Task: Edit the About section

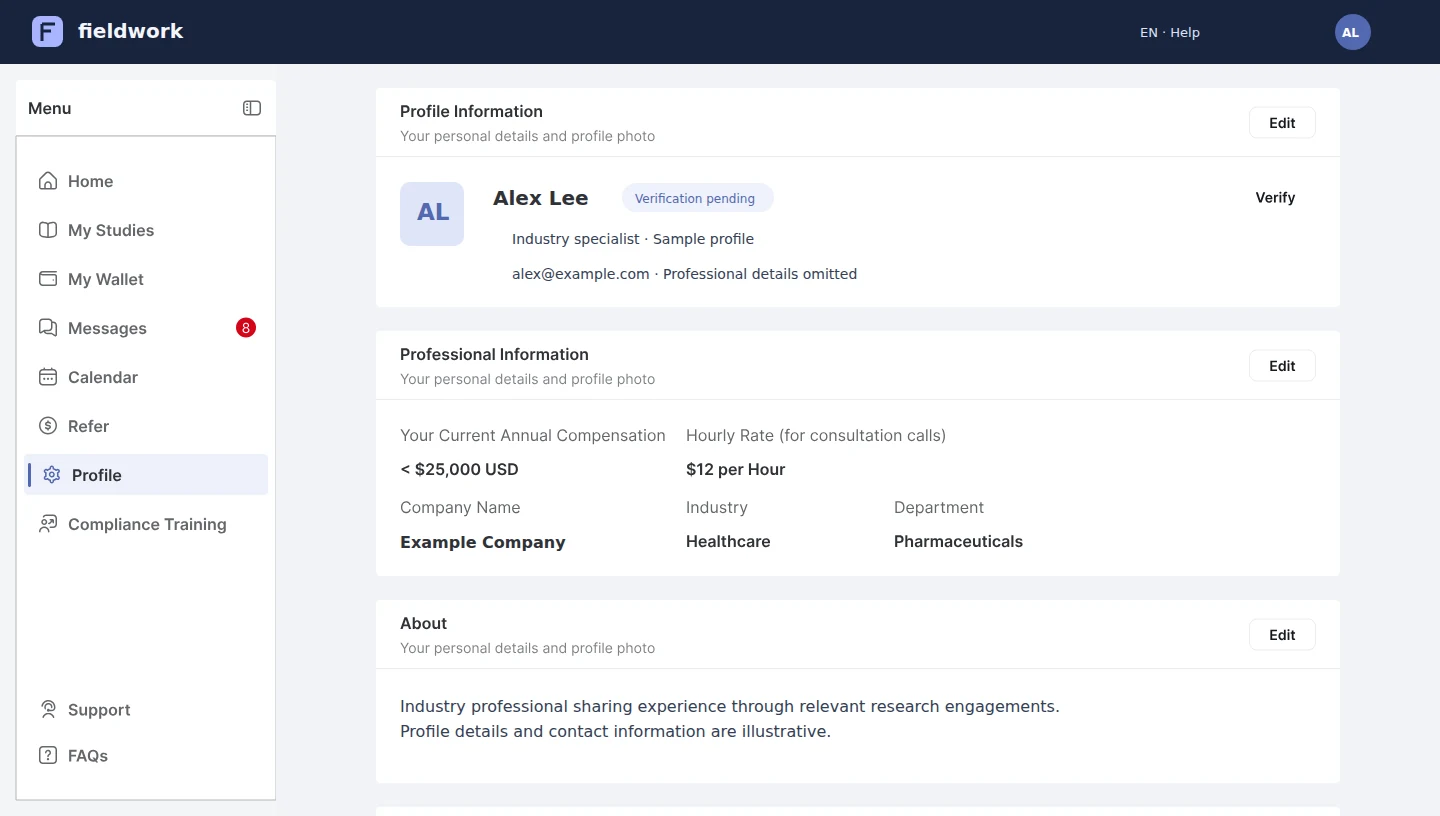Action: pos(1282,635)
